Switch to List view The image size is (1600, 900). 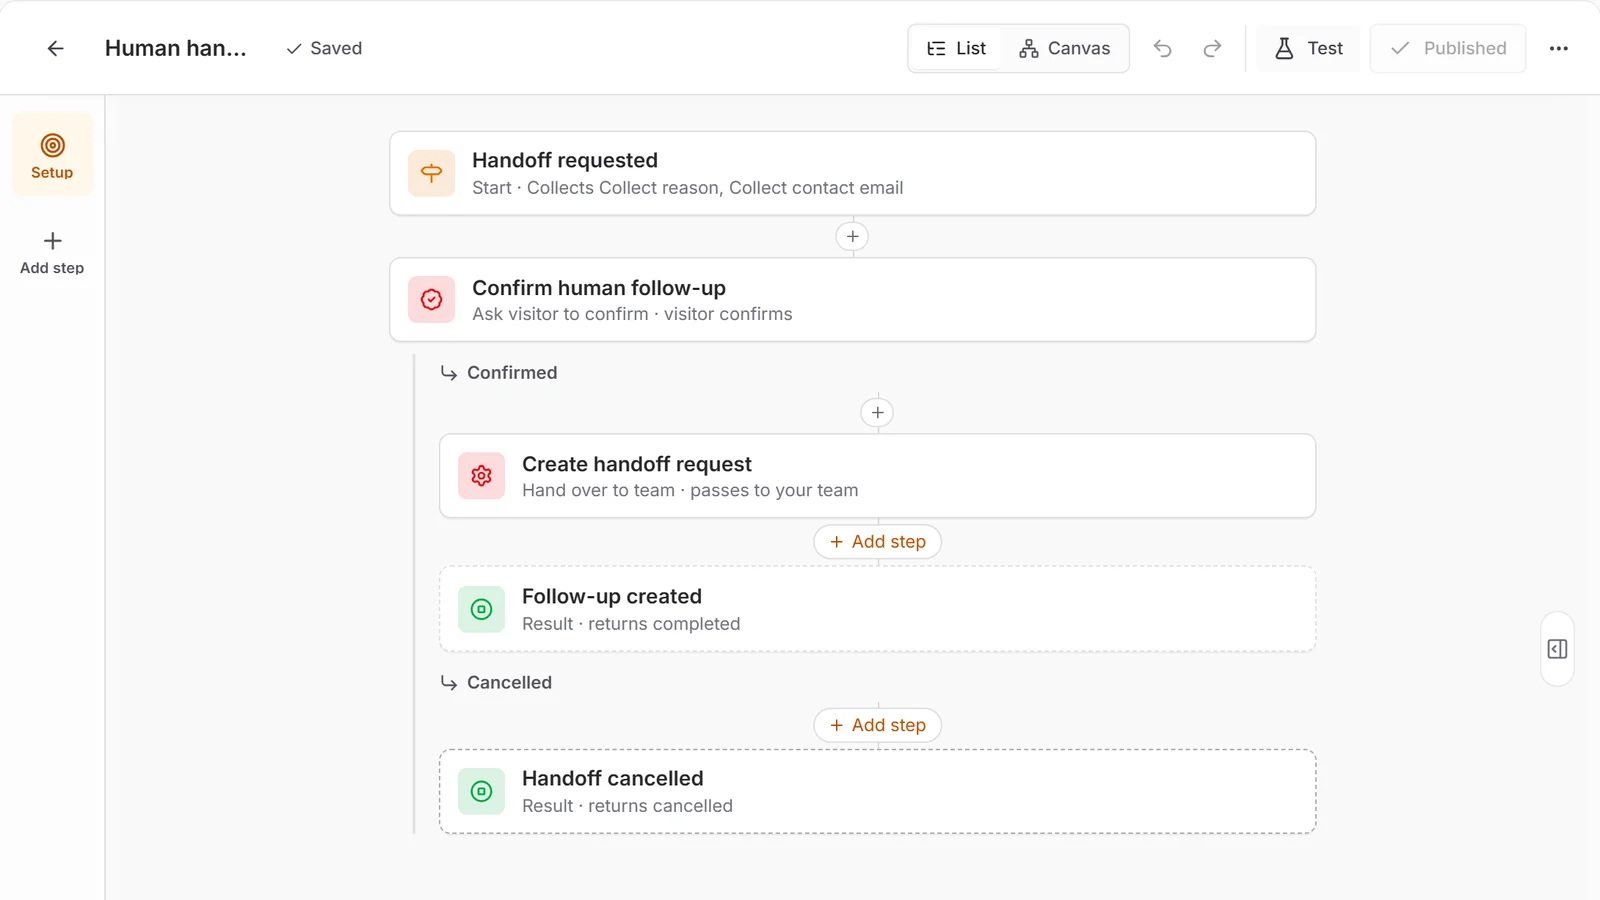click(x=956, y=48)
